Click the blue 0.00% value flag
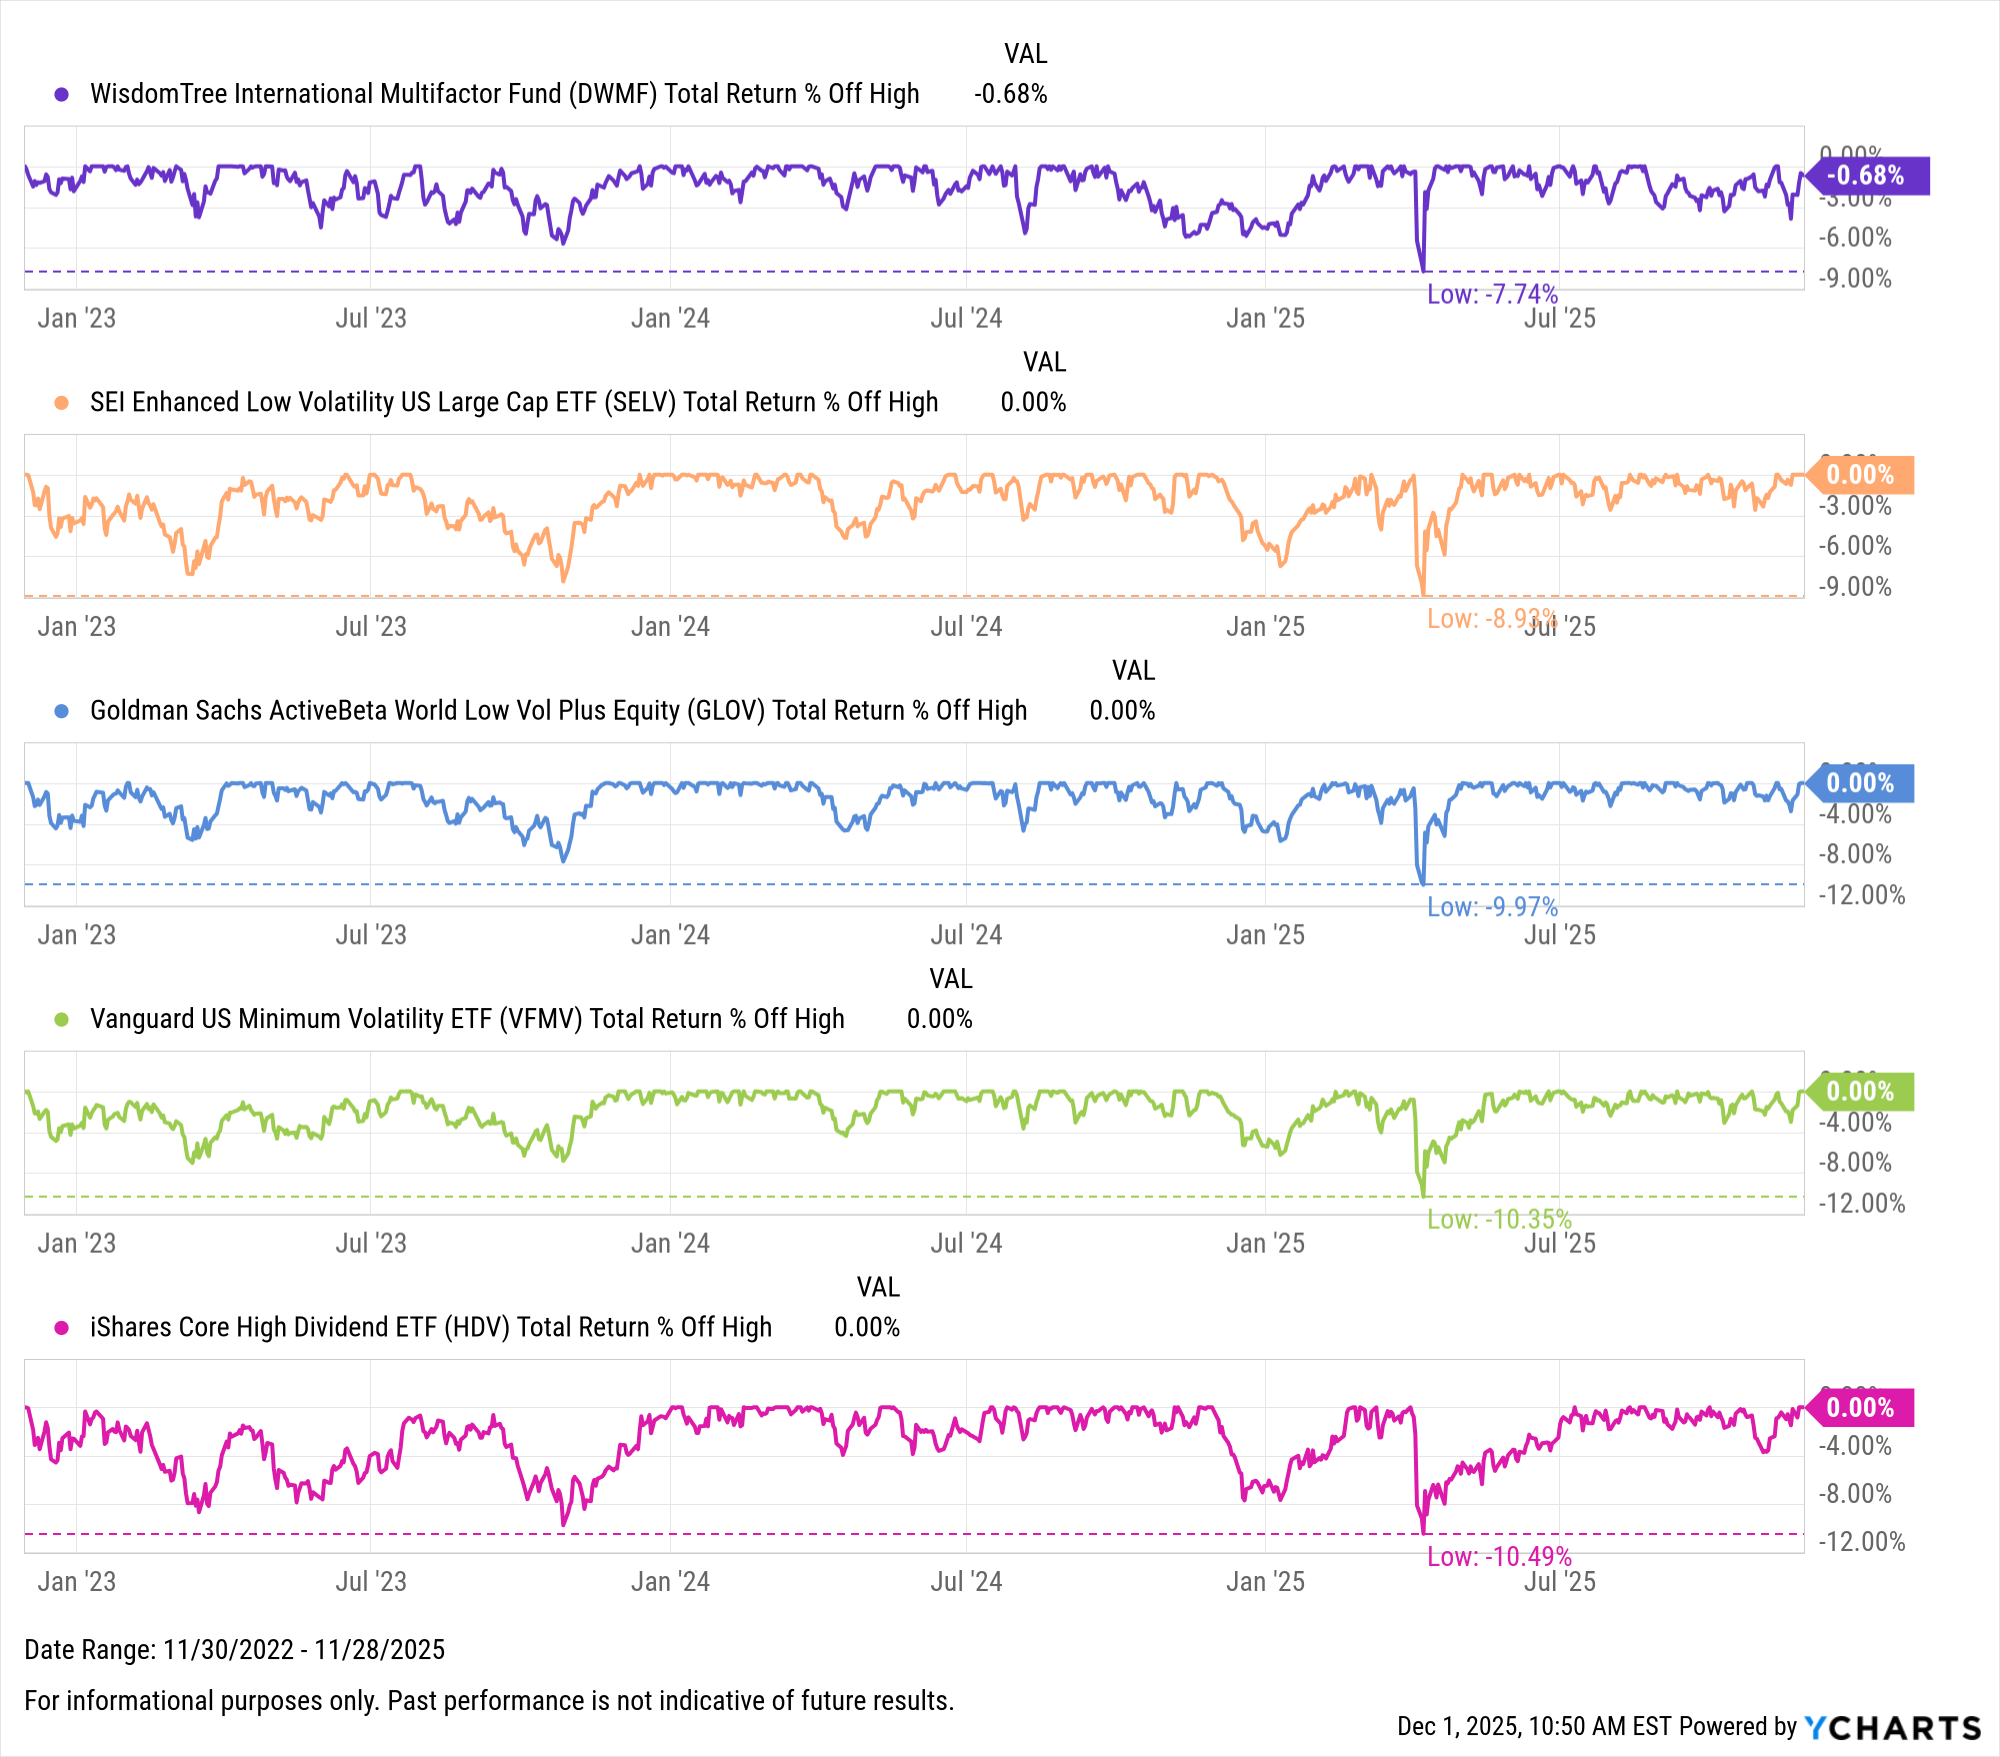 [x=1860, y=783]
